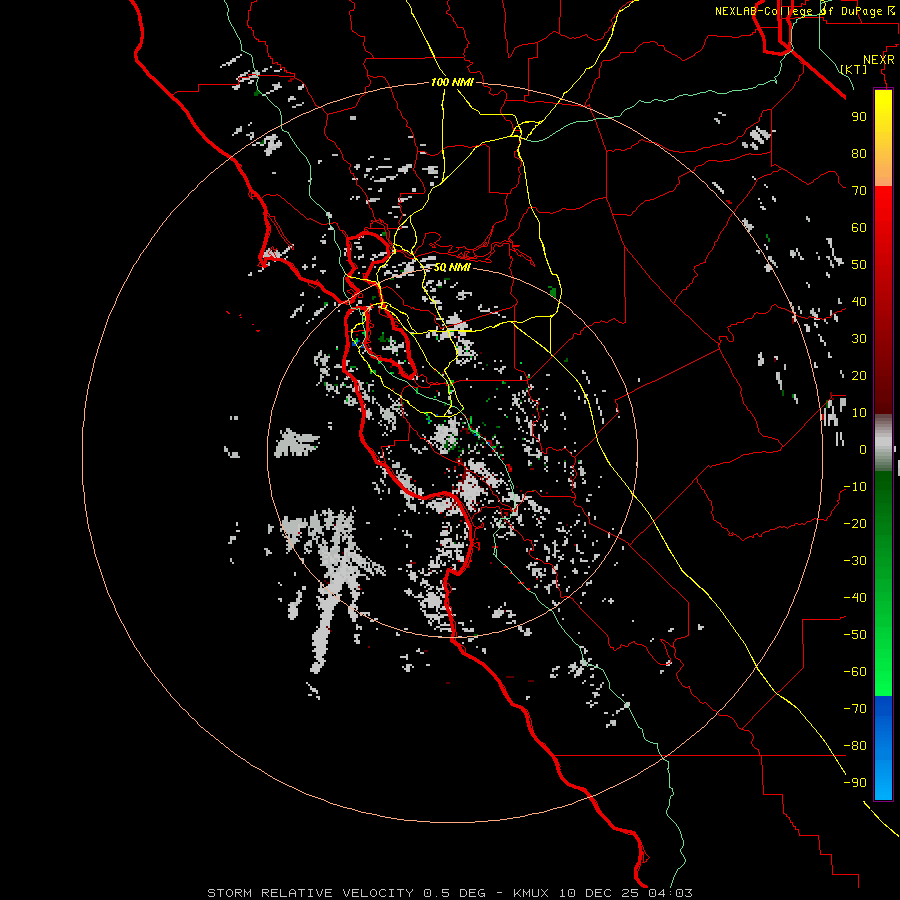Click the gray zero band of velocity scale
Image resolution: width=900 pixels, height=900 pixels.
pyautogui.click(x=883, y=443)
